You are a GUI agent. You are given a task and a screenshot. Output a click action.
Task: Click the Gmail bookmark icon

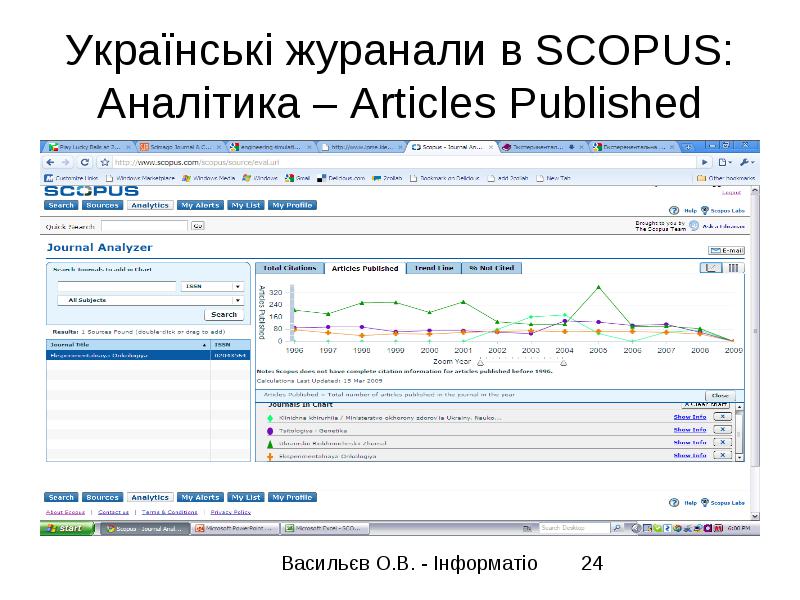pyautogui.click(x=289, y=178)
